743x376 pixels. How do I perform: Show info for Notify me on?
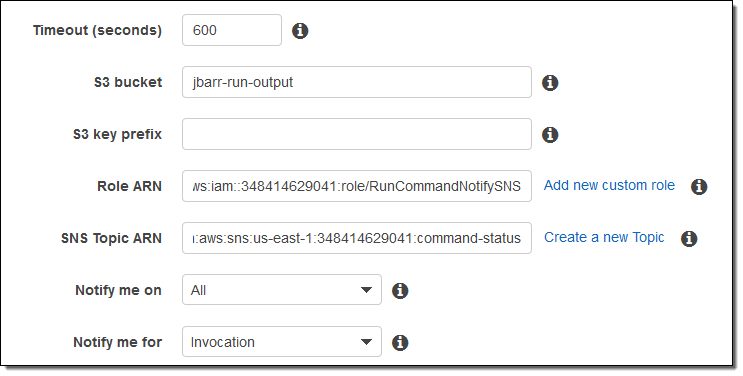click(400, 290)
